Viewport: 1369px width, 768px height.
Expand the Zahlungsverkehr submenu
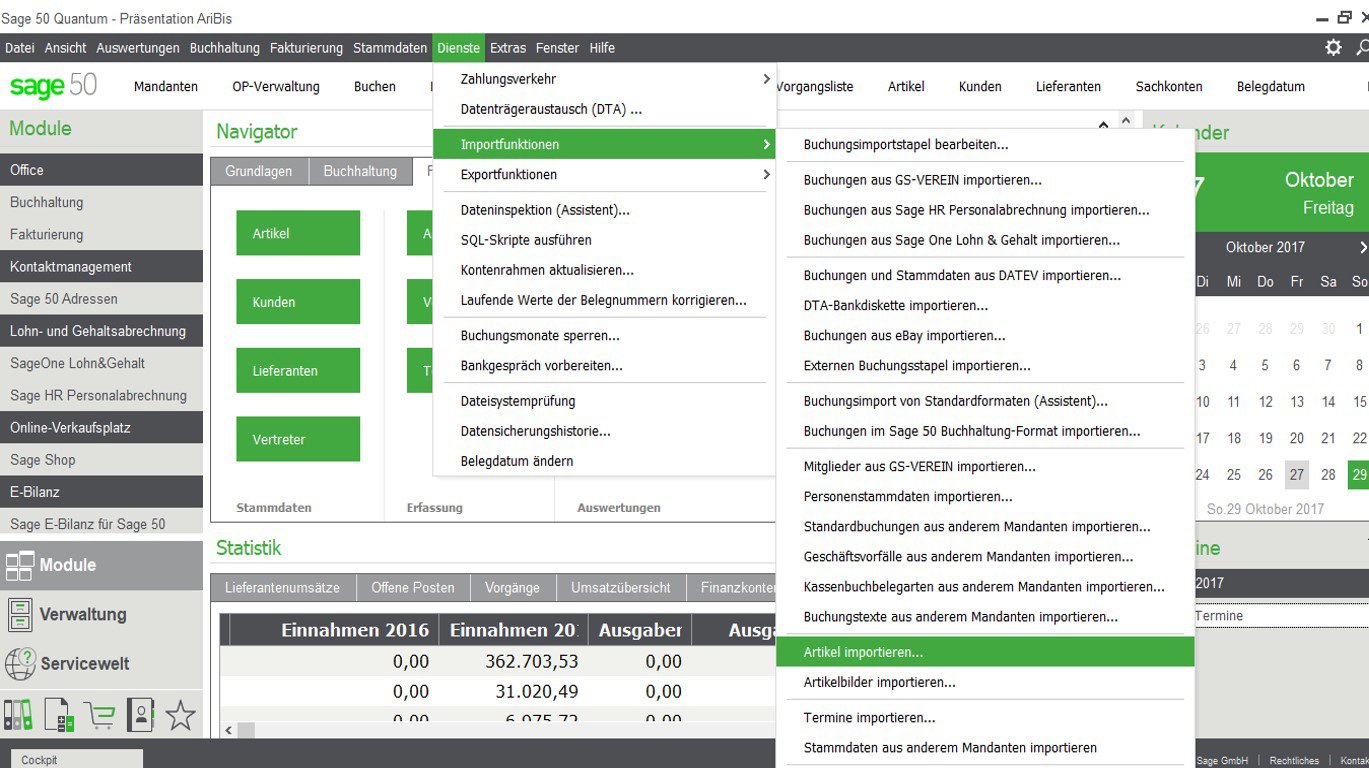click(x=604, y=79)
